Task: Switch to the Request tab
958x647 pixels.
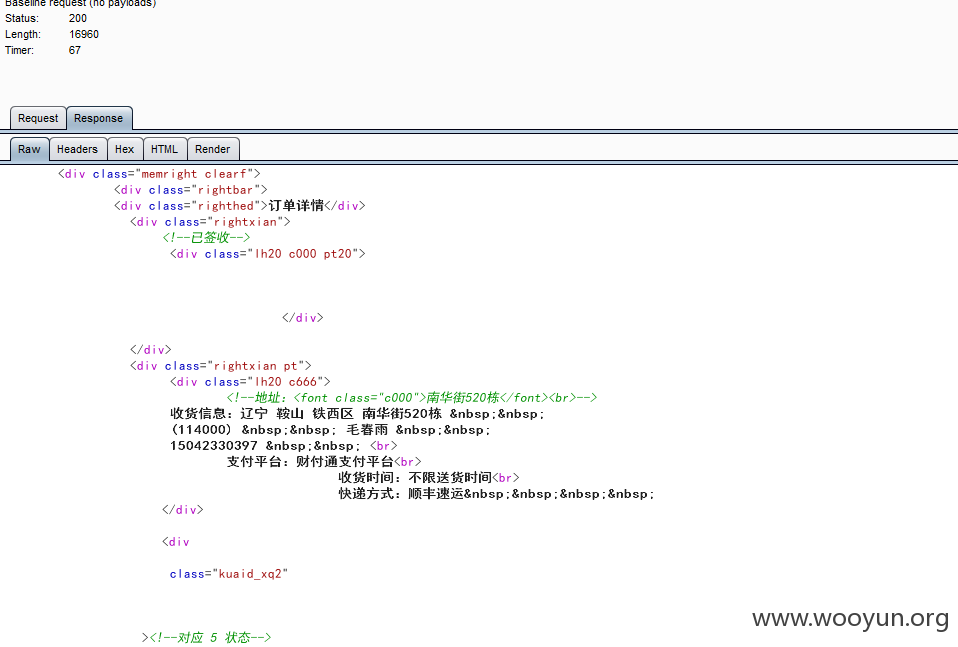Action: click(38, 118)
